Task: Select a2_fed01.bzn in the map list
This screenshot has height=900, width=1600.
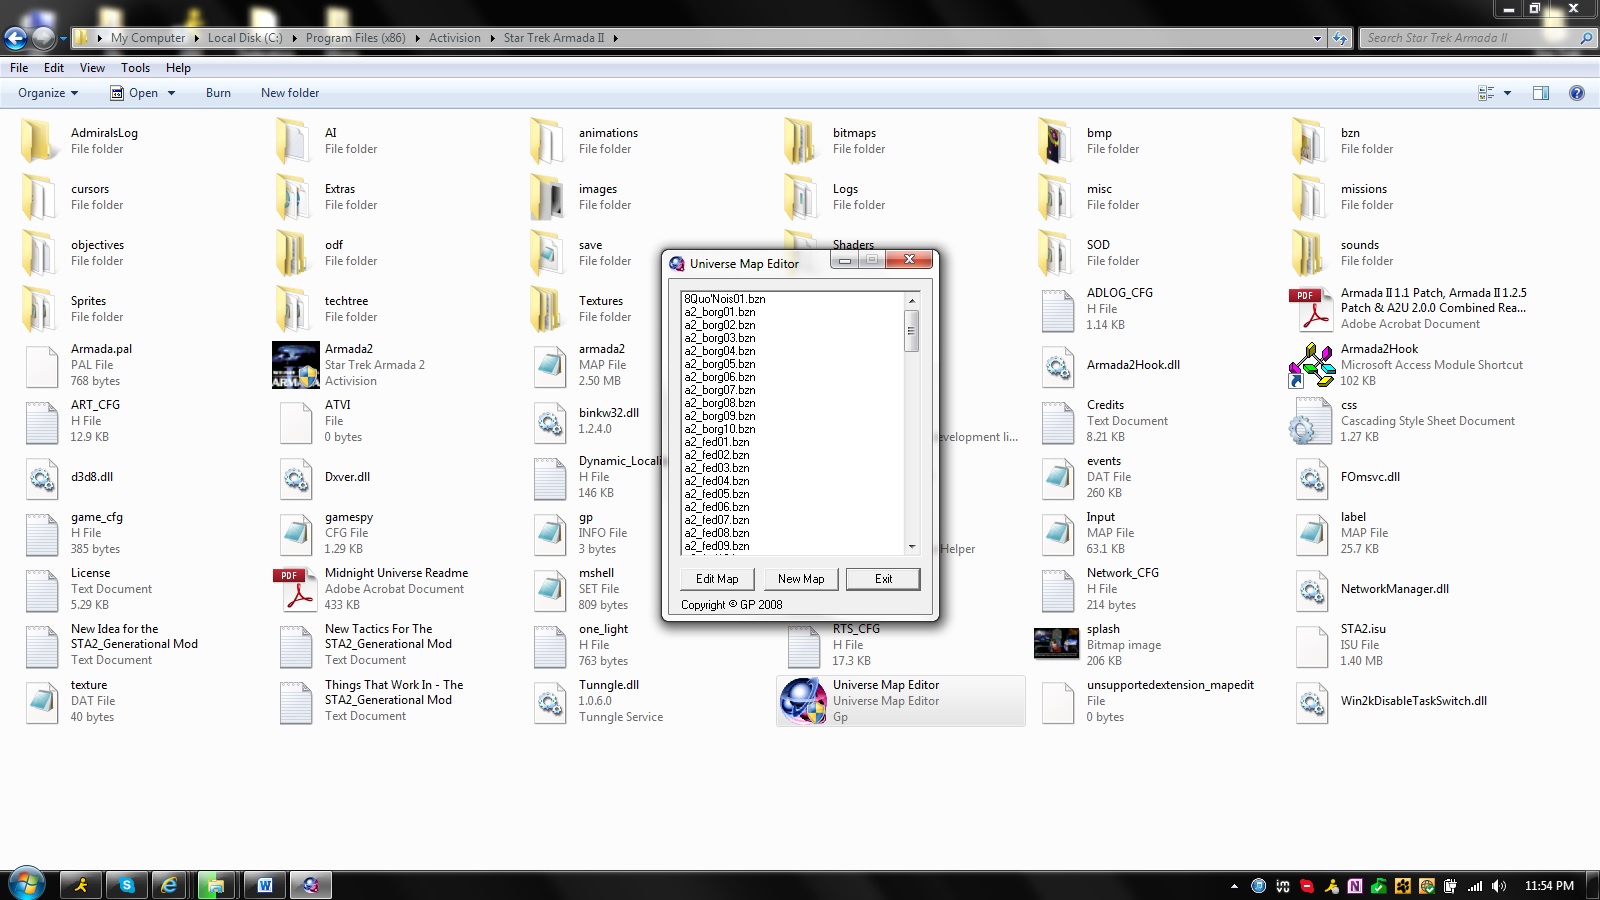Action: pyautogui.click(x=717, y=442)
